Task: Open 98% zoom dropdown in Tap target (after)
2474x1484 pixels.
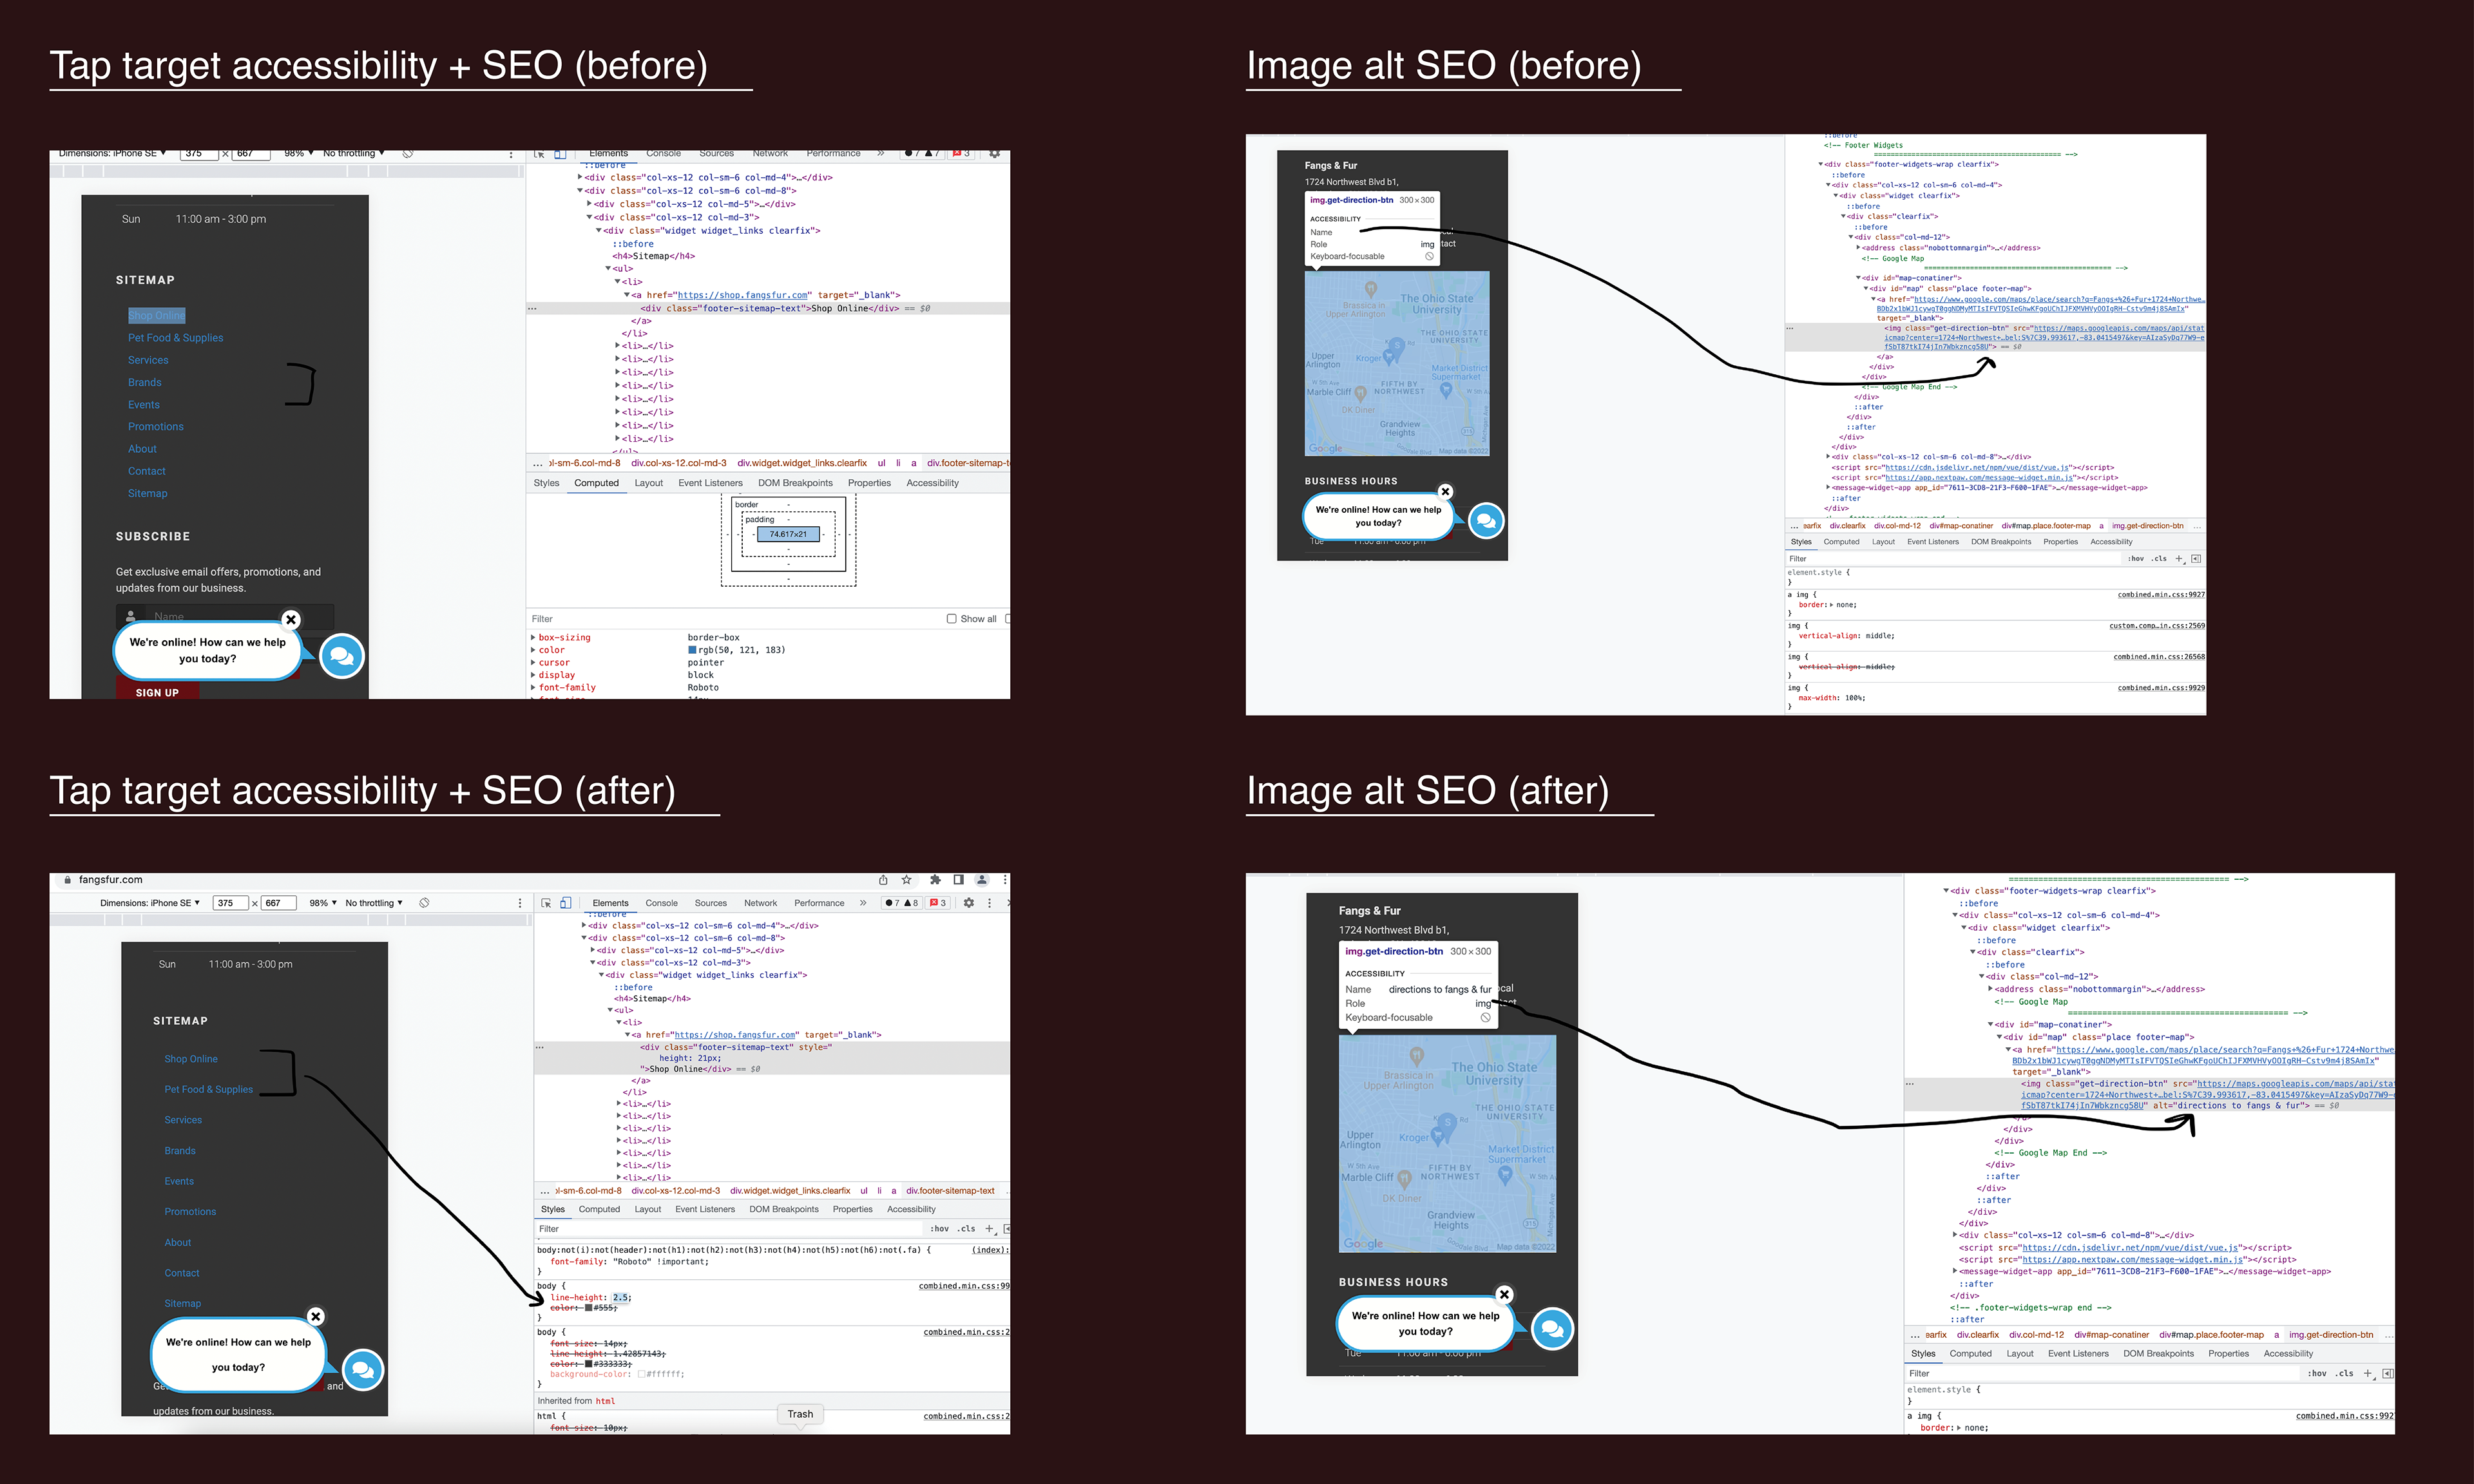Action: pyautogui.click(x=322, y=903)
